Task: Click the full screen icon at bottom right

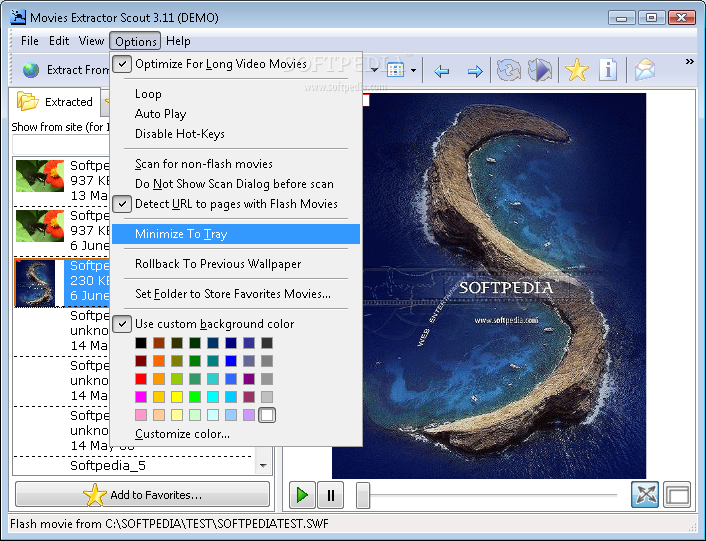Action: [677, 494]
